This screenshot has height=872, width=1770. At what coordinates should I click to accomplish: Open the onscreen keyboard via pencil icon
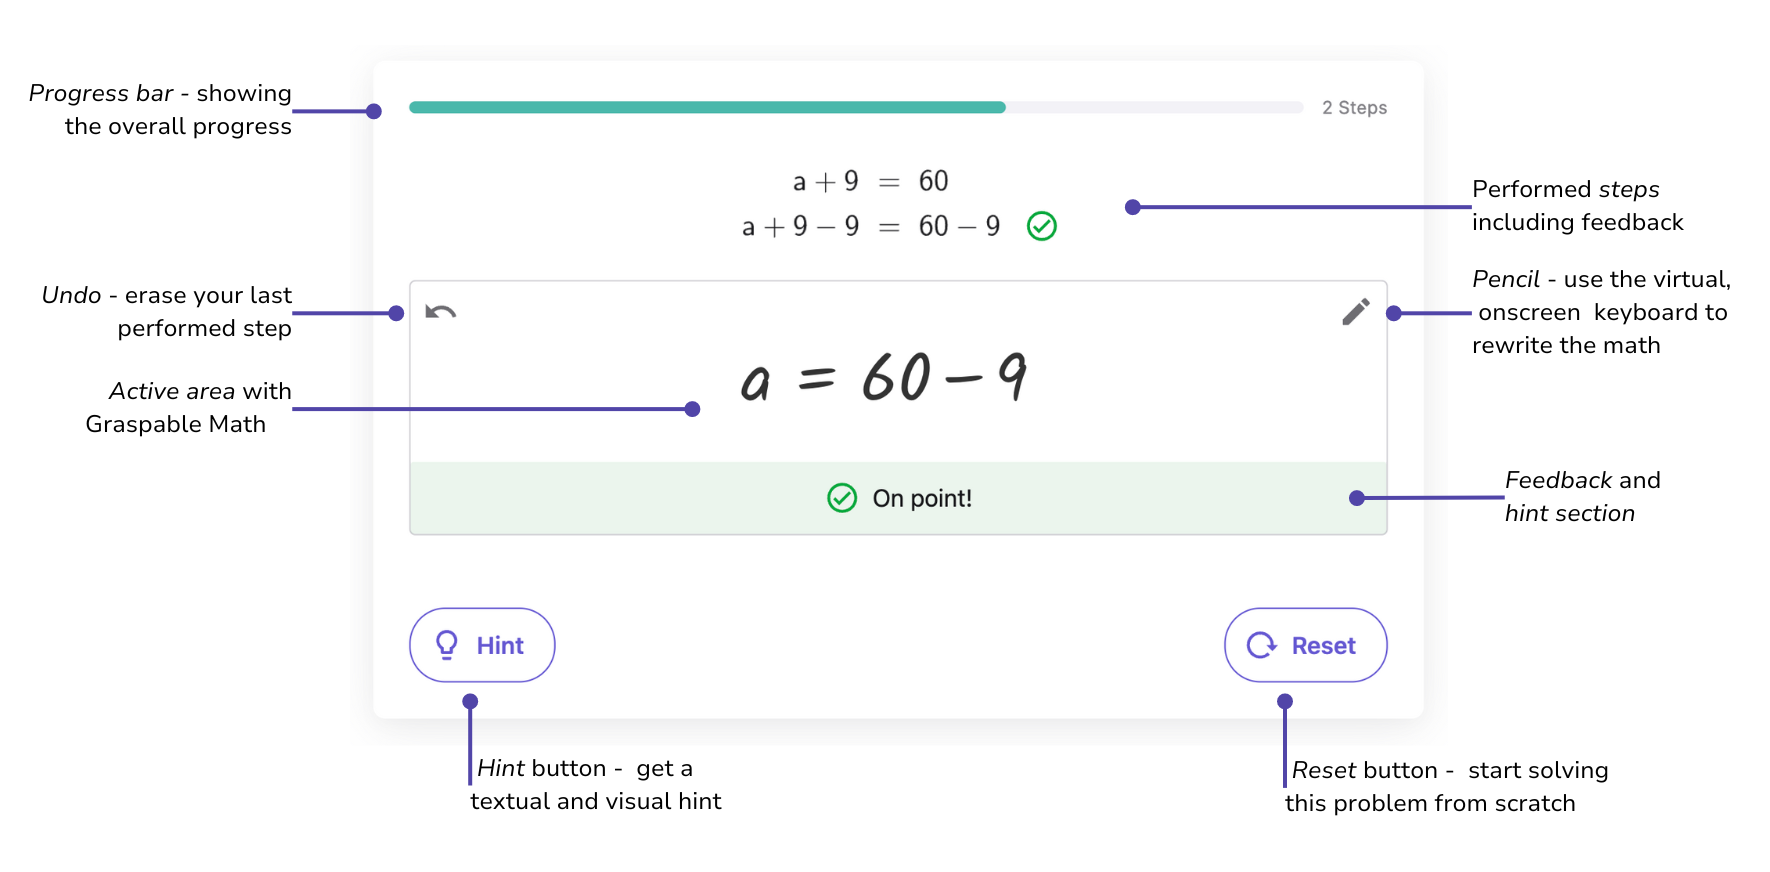tap(1356, 311)
